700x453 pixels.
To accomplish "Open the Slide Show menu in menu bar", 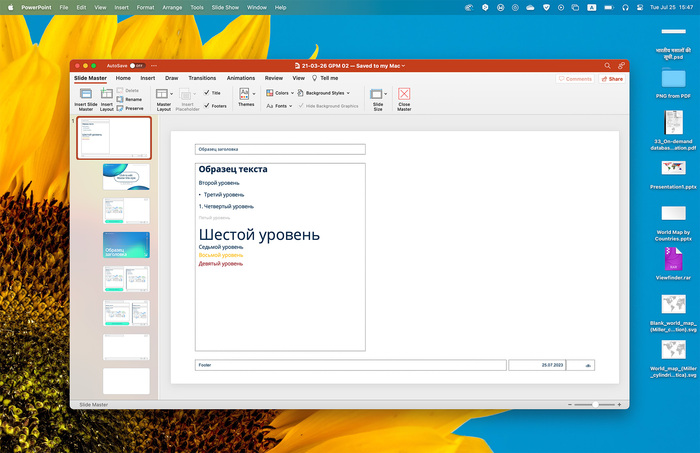I will pyautogui.click(x=225, y=7).
